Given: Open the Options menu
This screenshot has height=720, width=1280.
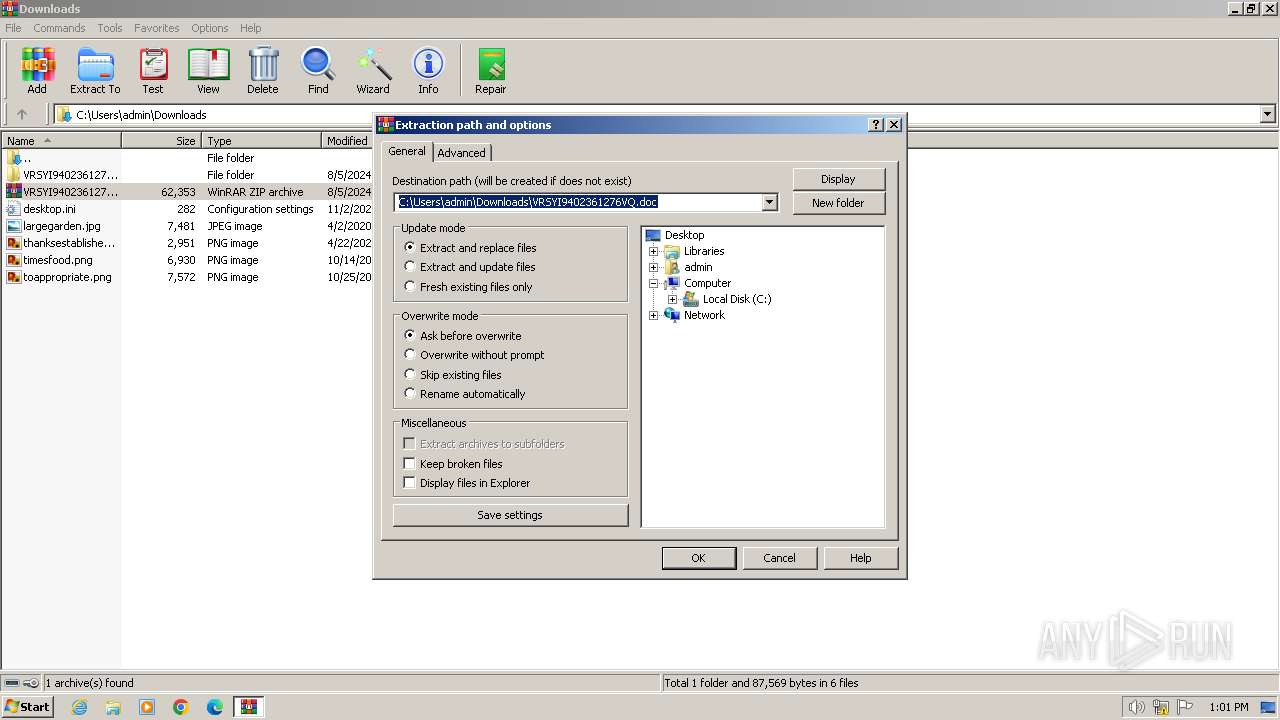Looking at the screenshot, I should click(210, 28).
